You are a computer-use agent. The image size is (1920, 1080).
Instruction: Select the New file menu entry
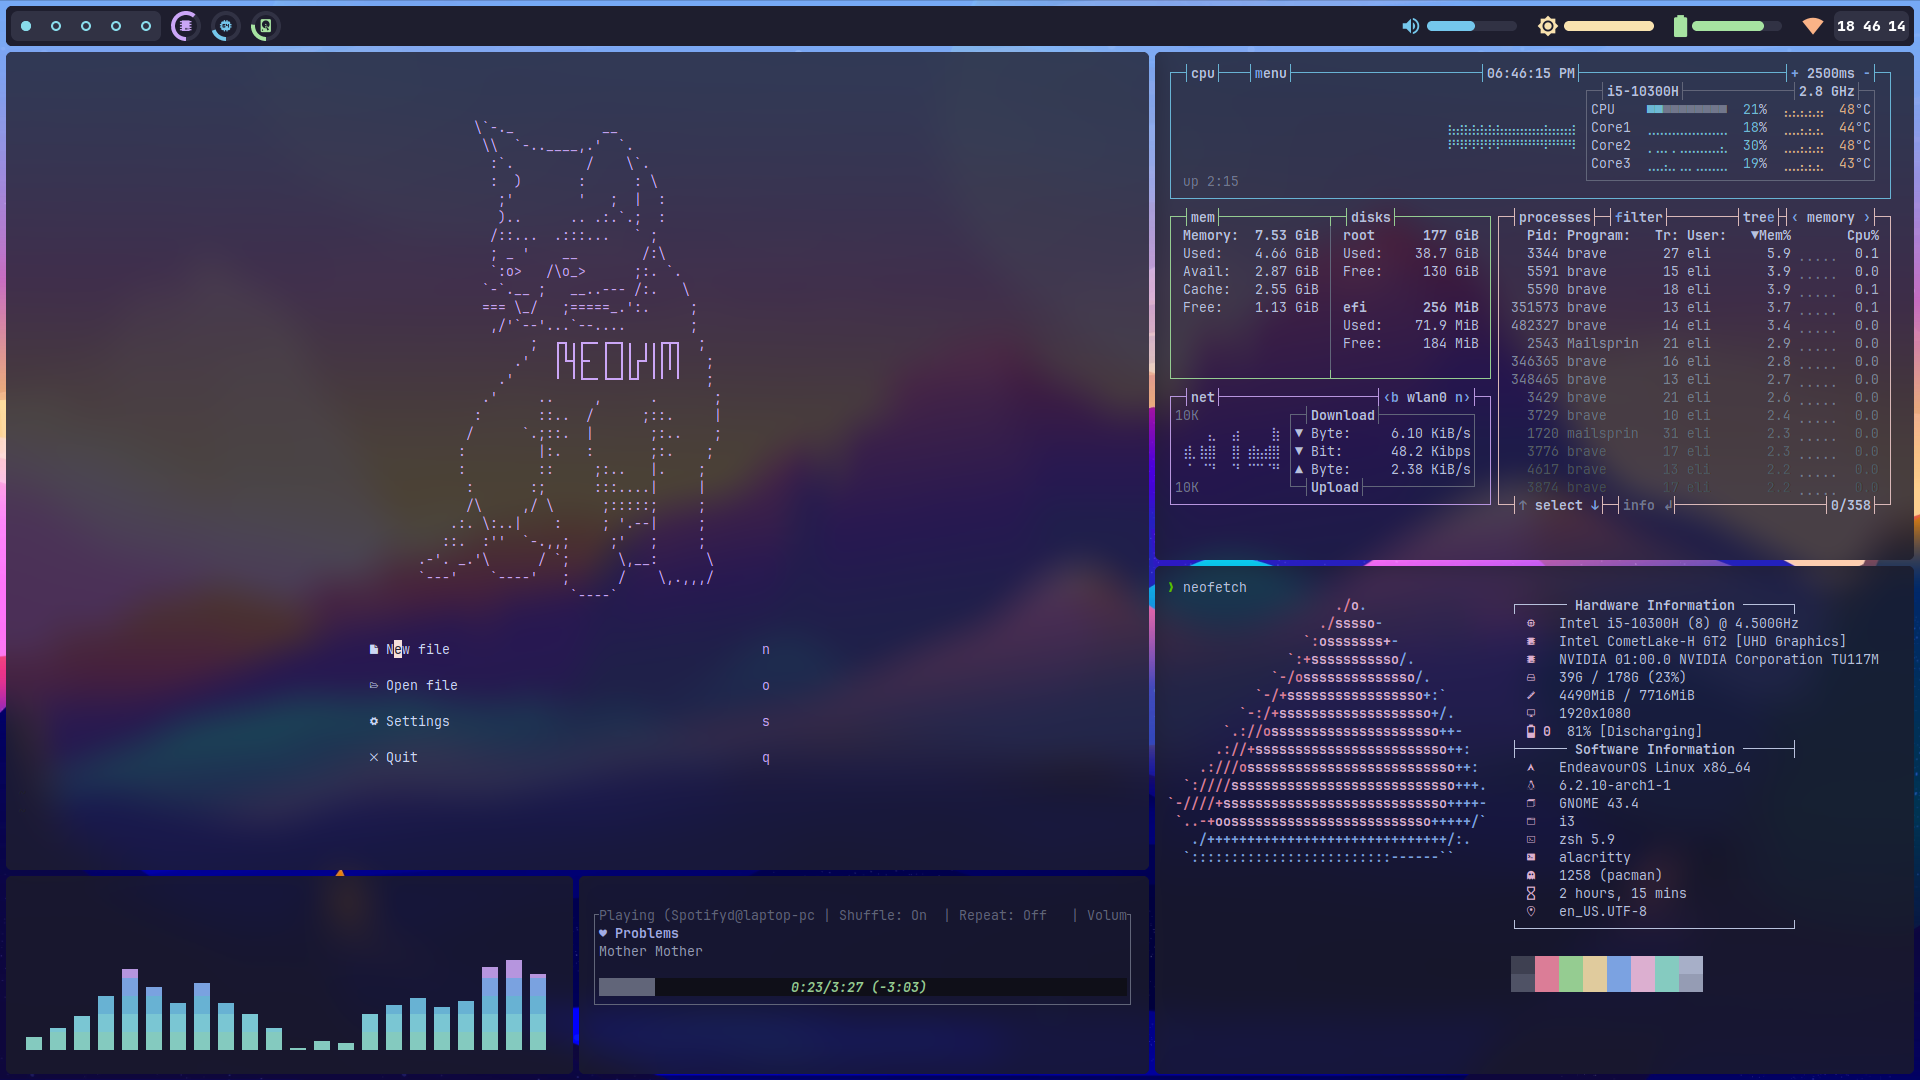(418, 650)
